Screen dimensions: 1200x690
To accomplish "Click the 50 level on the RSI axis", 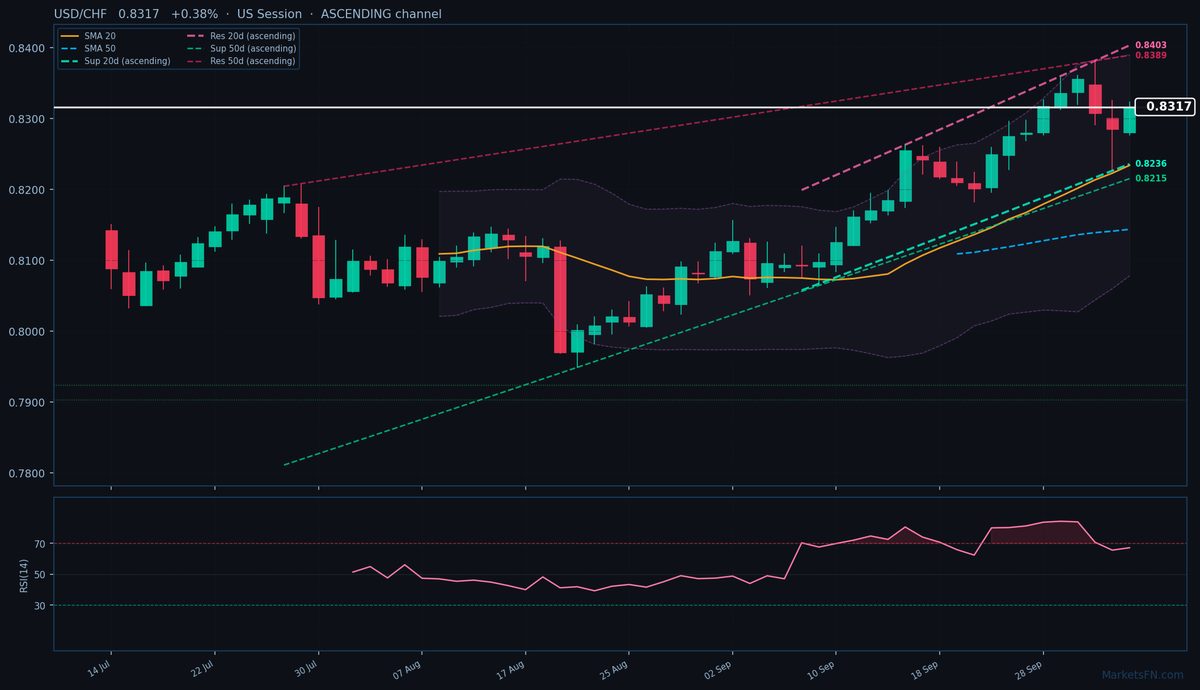I will point(40,575).
